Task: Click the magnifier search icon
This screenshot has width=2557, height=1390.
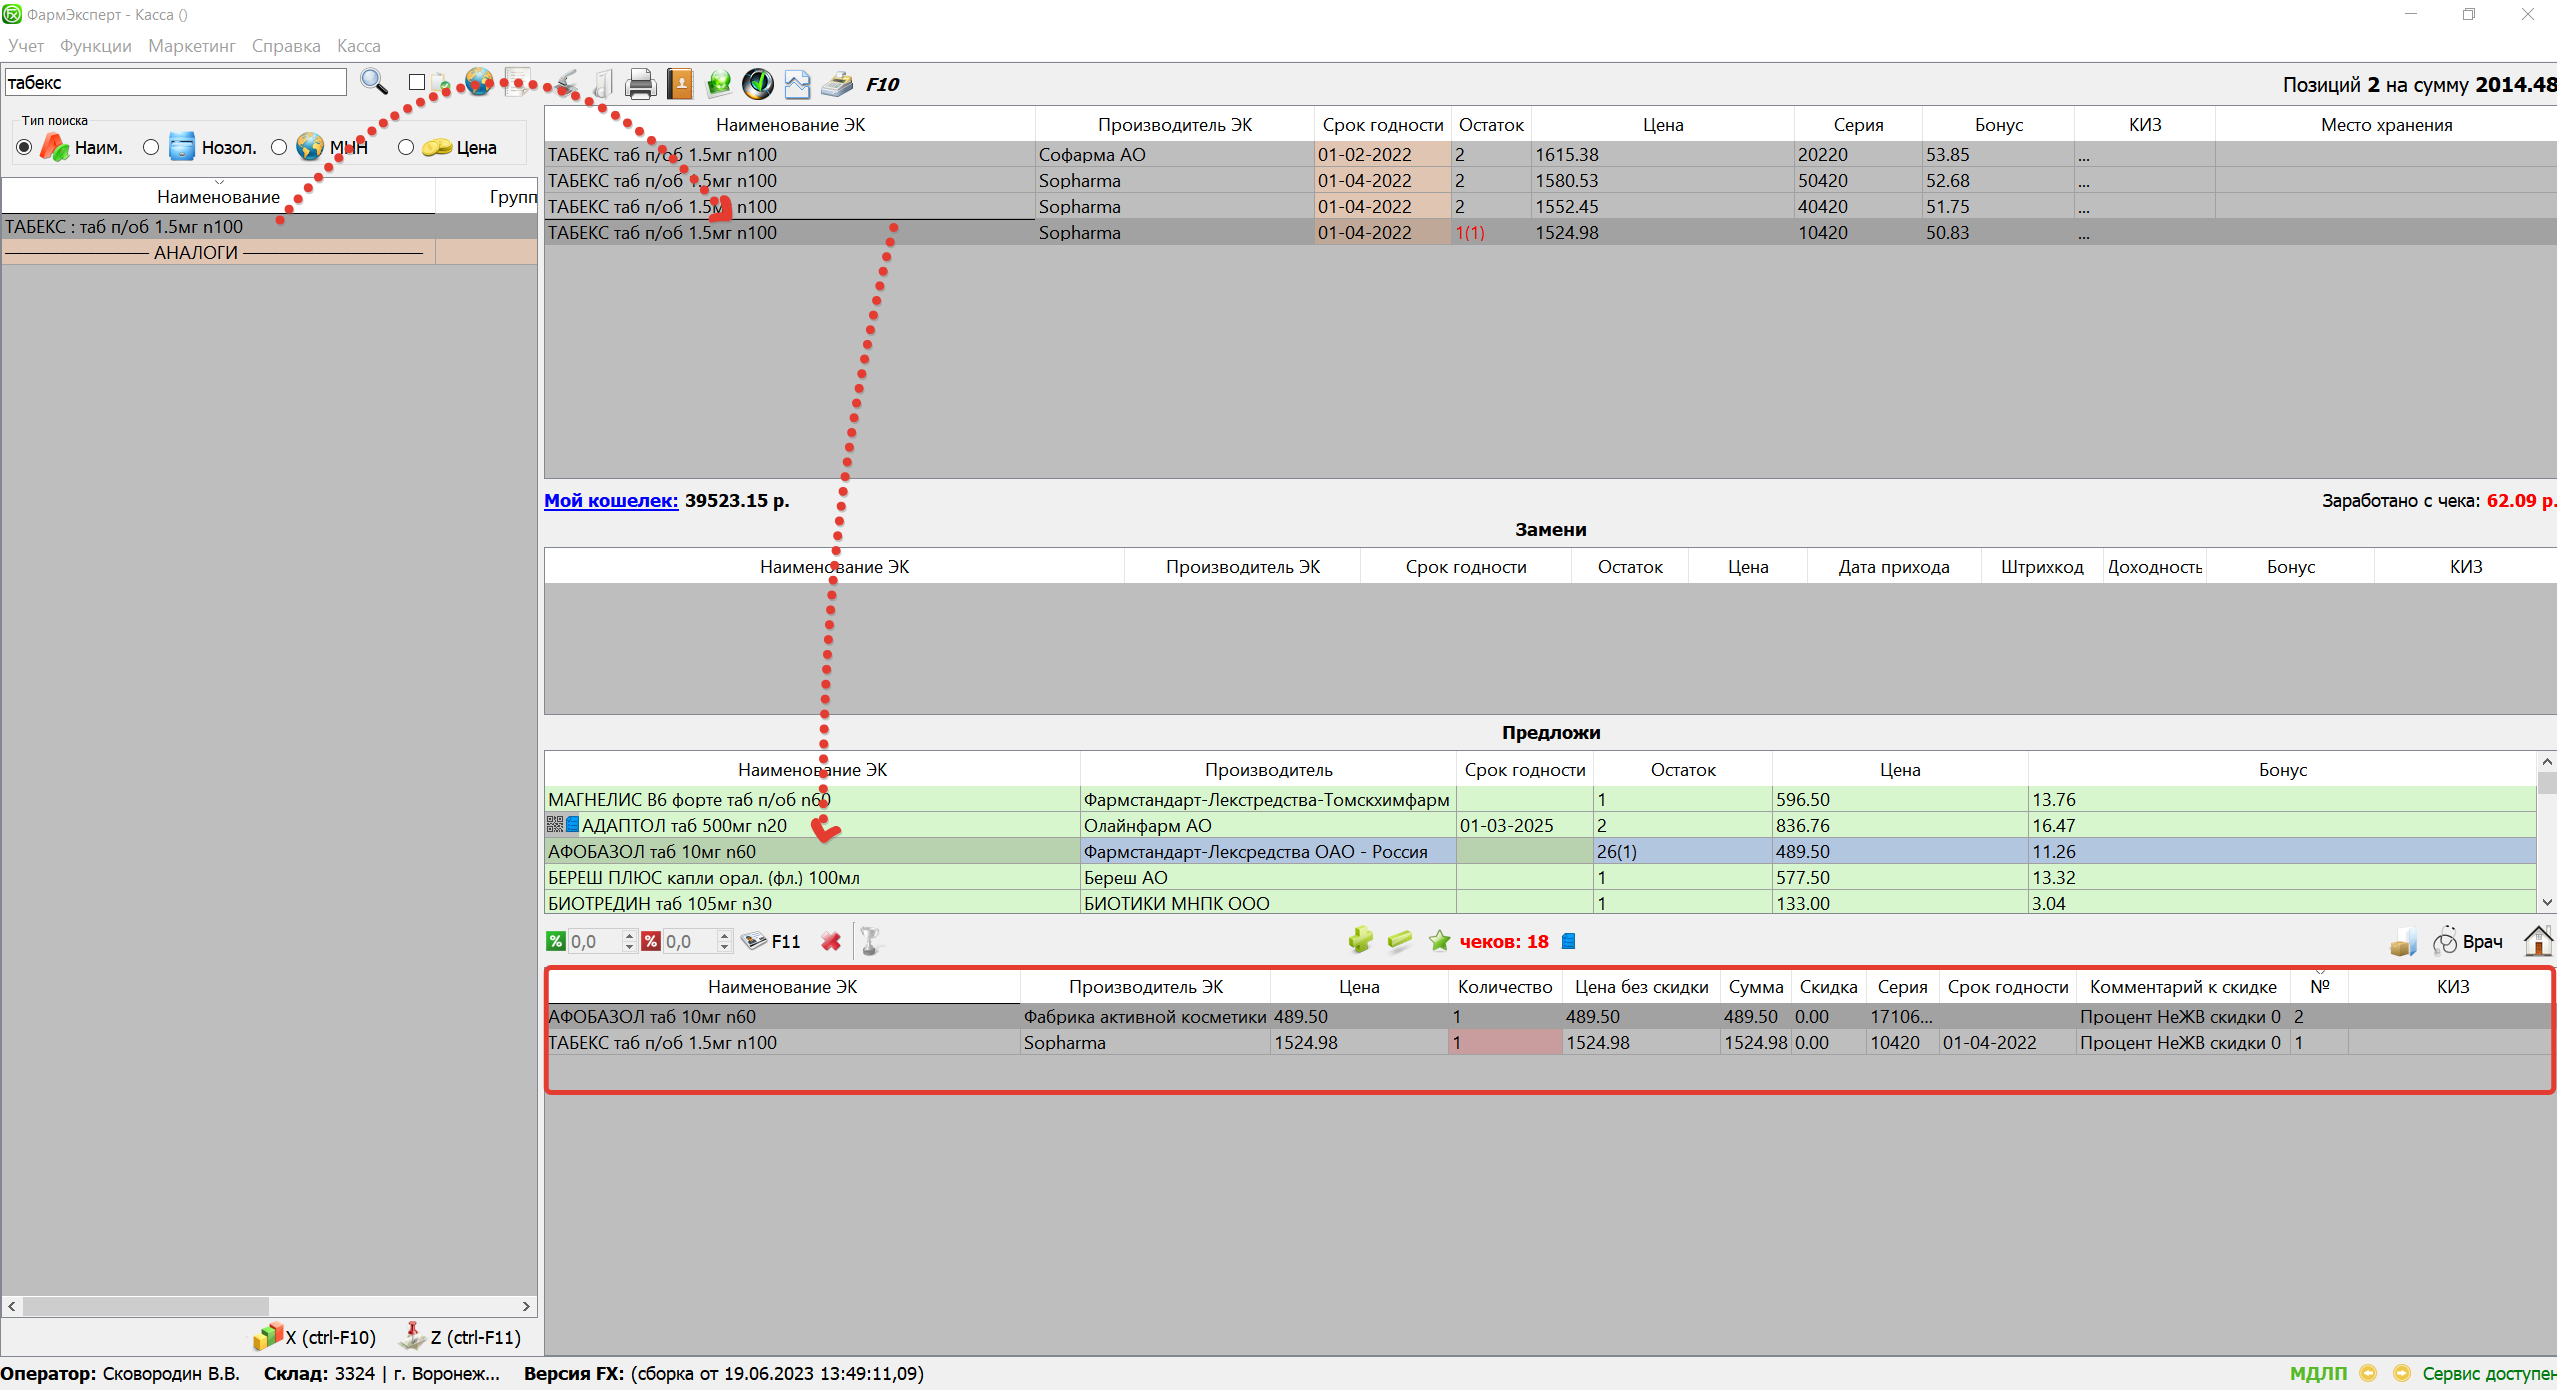Action: [x=374, y=83]
